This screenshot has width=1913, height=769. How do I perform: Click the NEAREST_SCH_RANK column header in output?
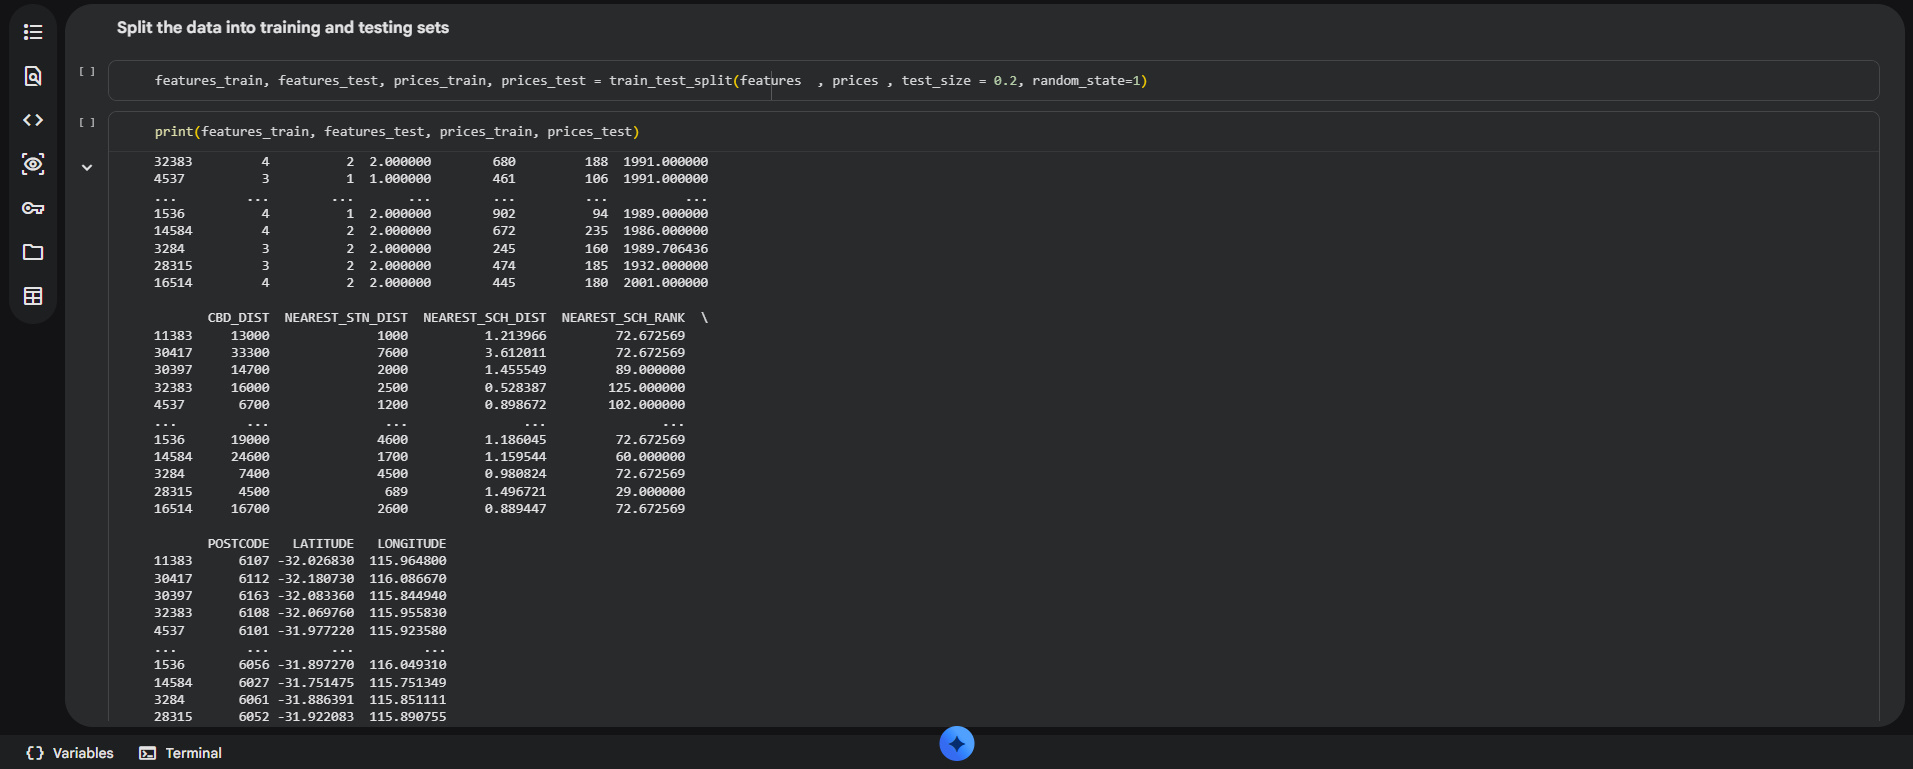point(623,318)
